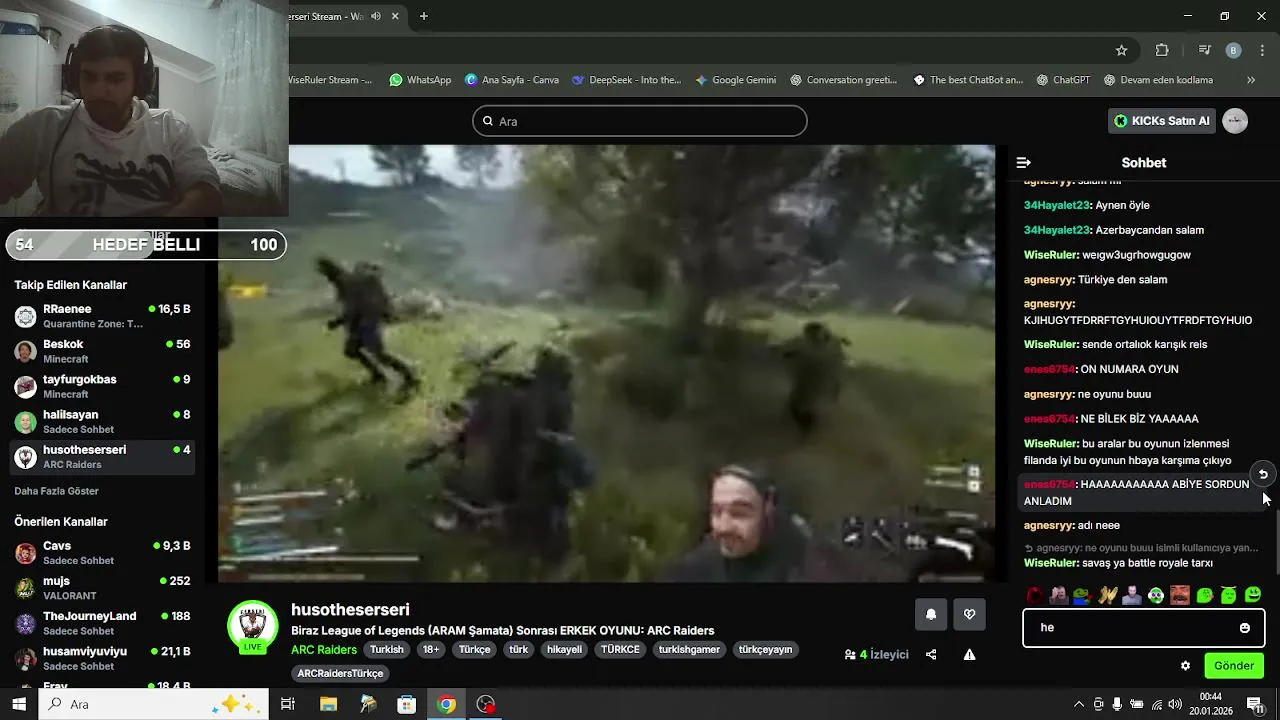Open Beskok channel in sidebar
The height and width of the screenshot is (720, 1280).
pos(102,351)
